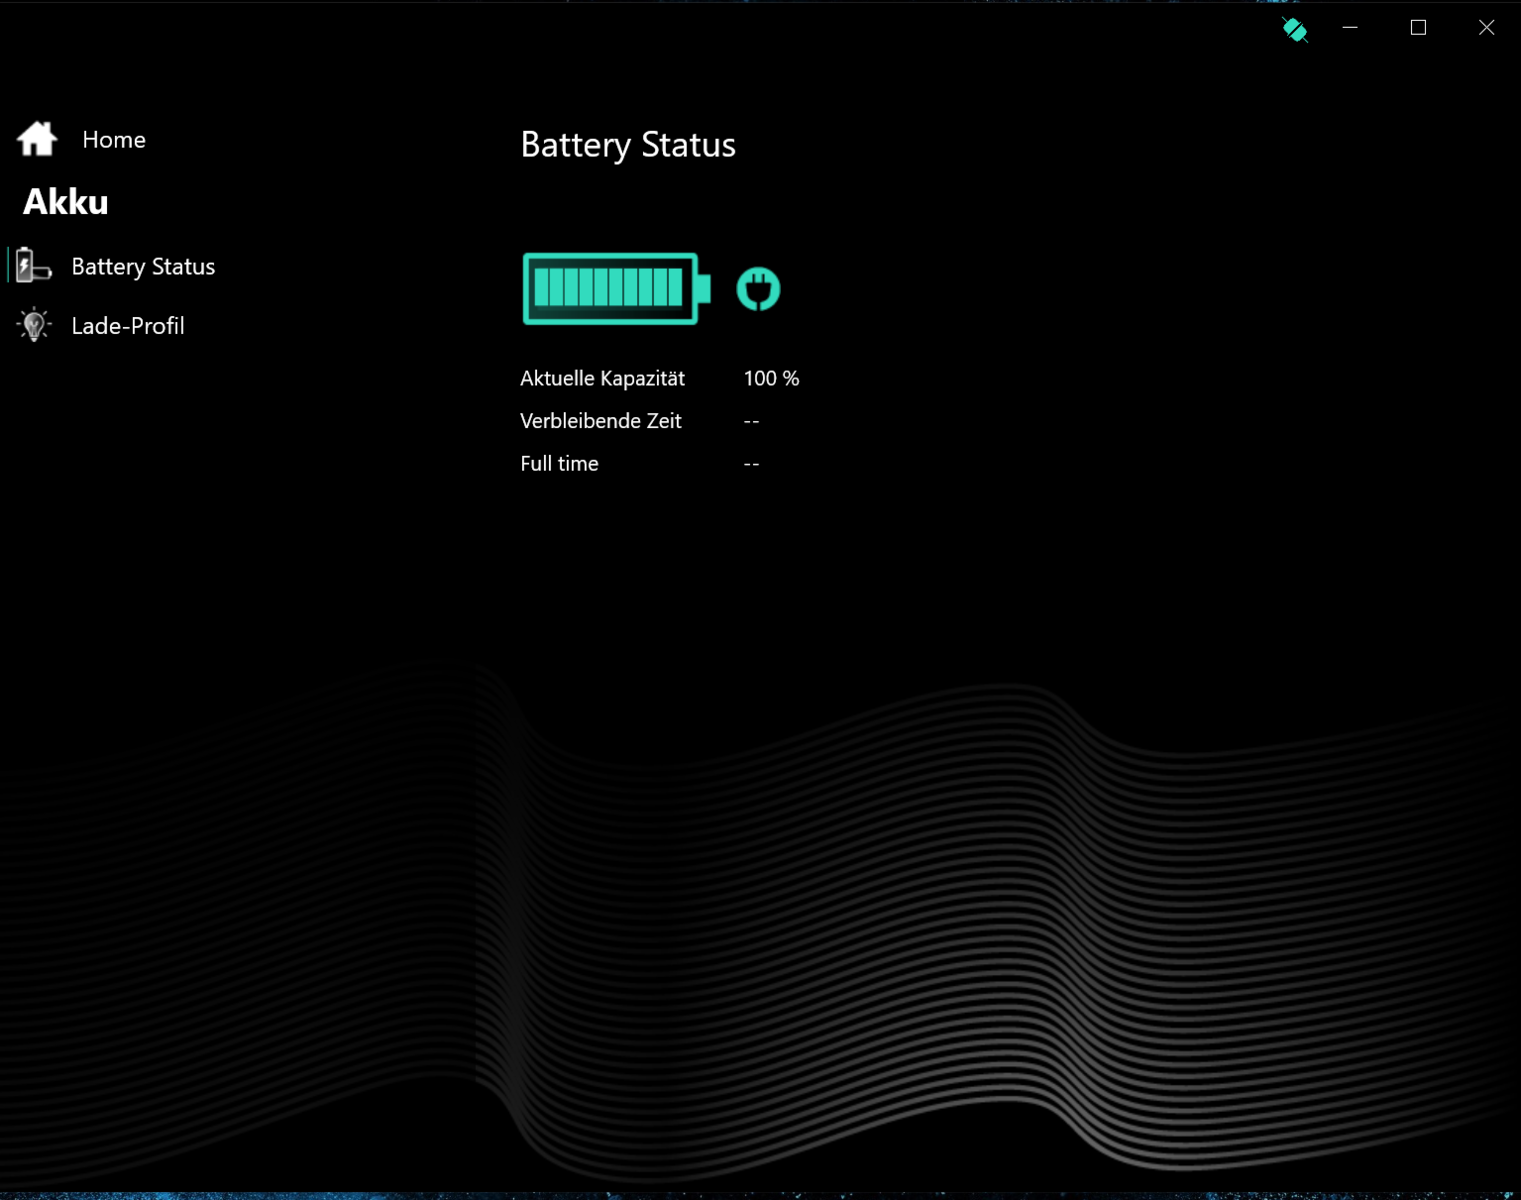Click the teal connector icon in title bar
This screenshot has width=1521, height=1200.
[x=1294, y=29]
